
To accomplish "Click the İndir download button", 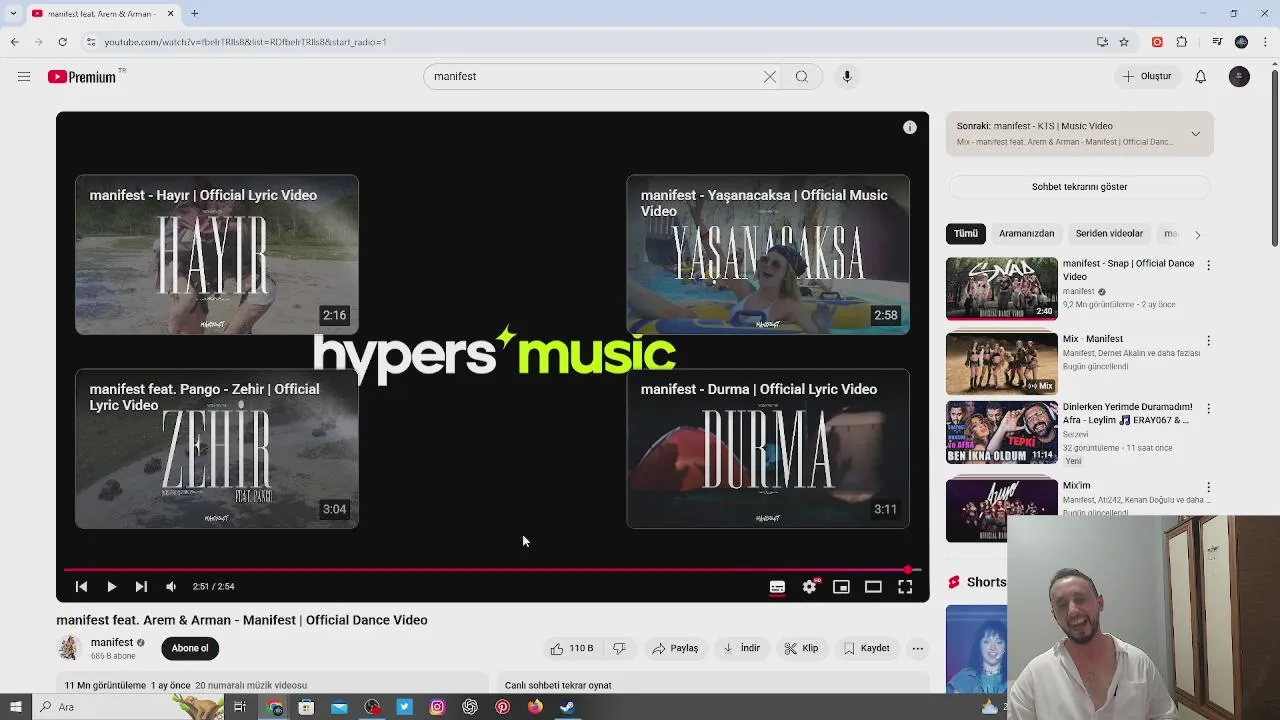I will (742, 648).
